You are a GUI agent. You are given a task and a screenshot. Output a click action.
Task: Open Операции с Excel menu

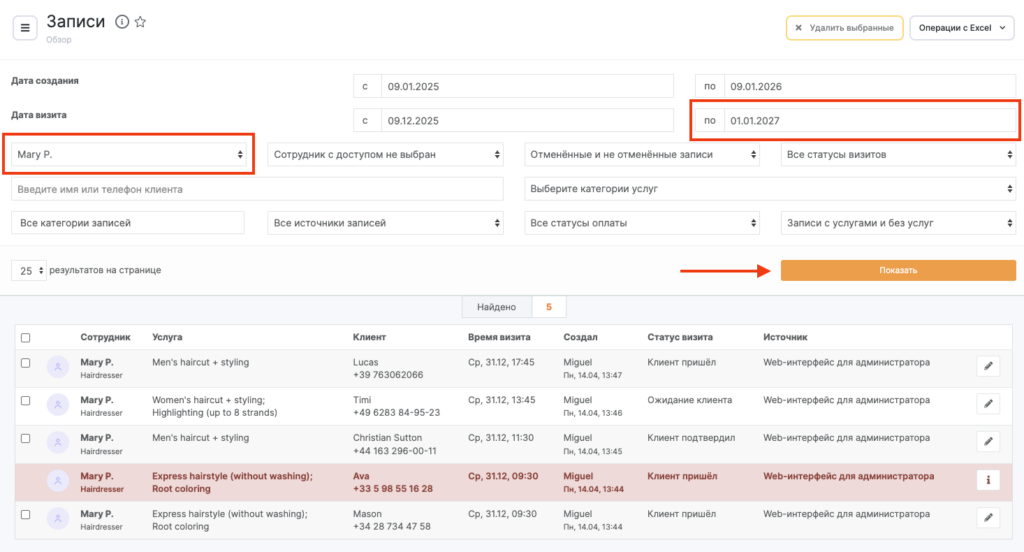[x=961, y=28]
